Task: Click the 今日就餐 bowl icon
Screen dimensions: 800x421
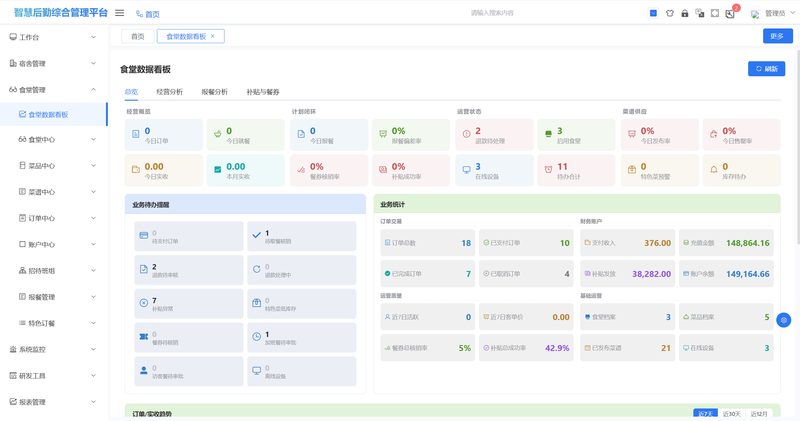Action: click(x=218, y=134)
